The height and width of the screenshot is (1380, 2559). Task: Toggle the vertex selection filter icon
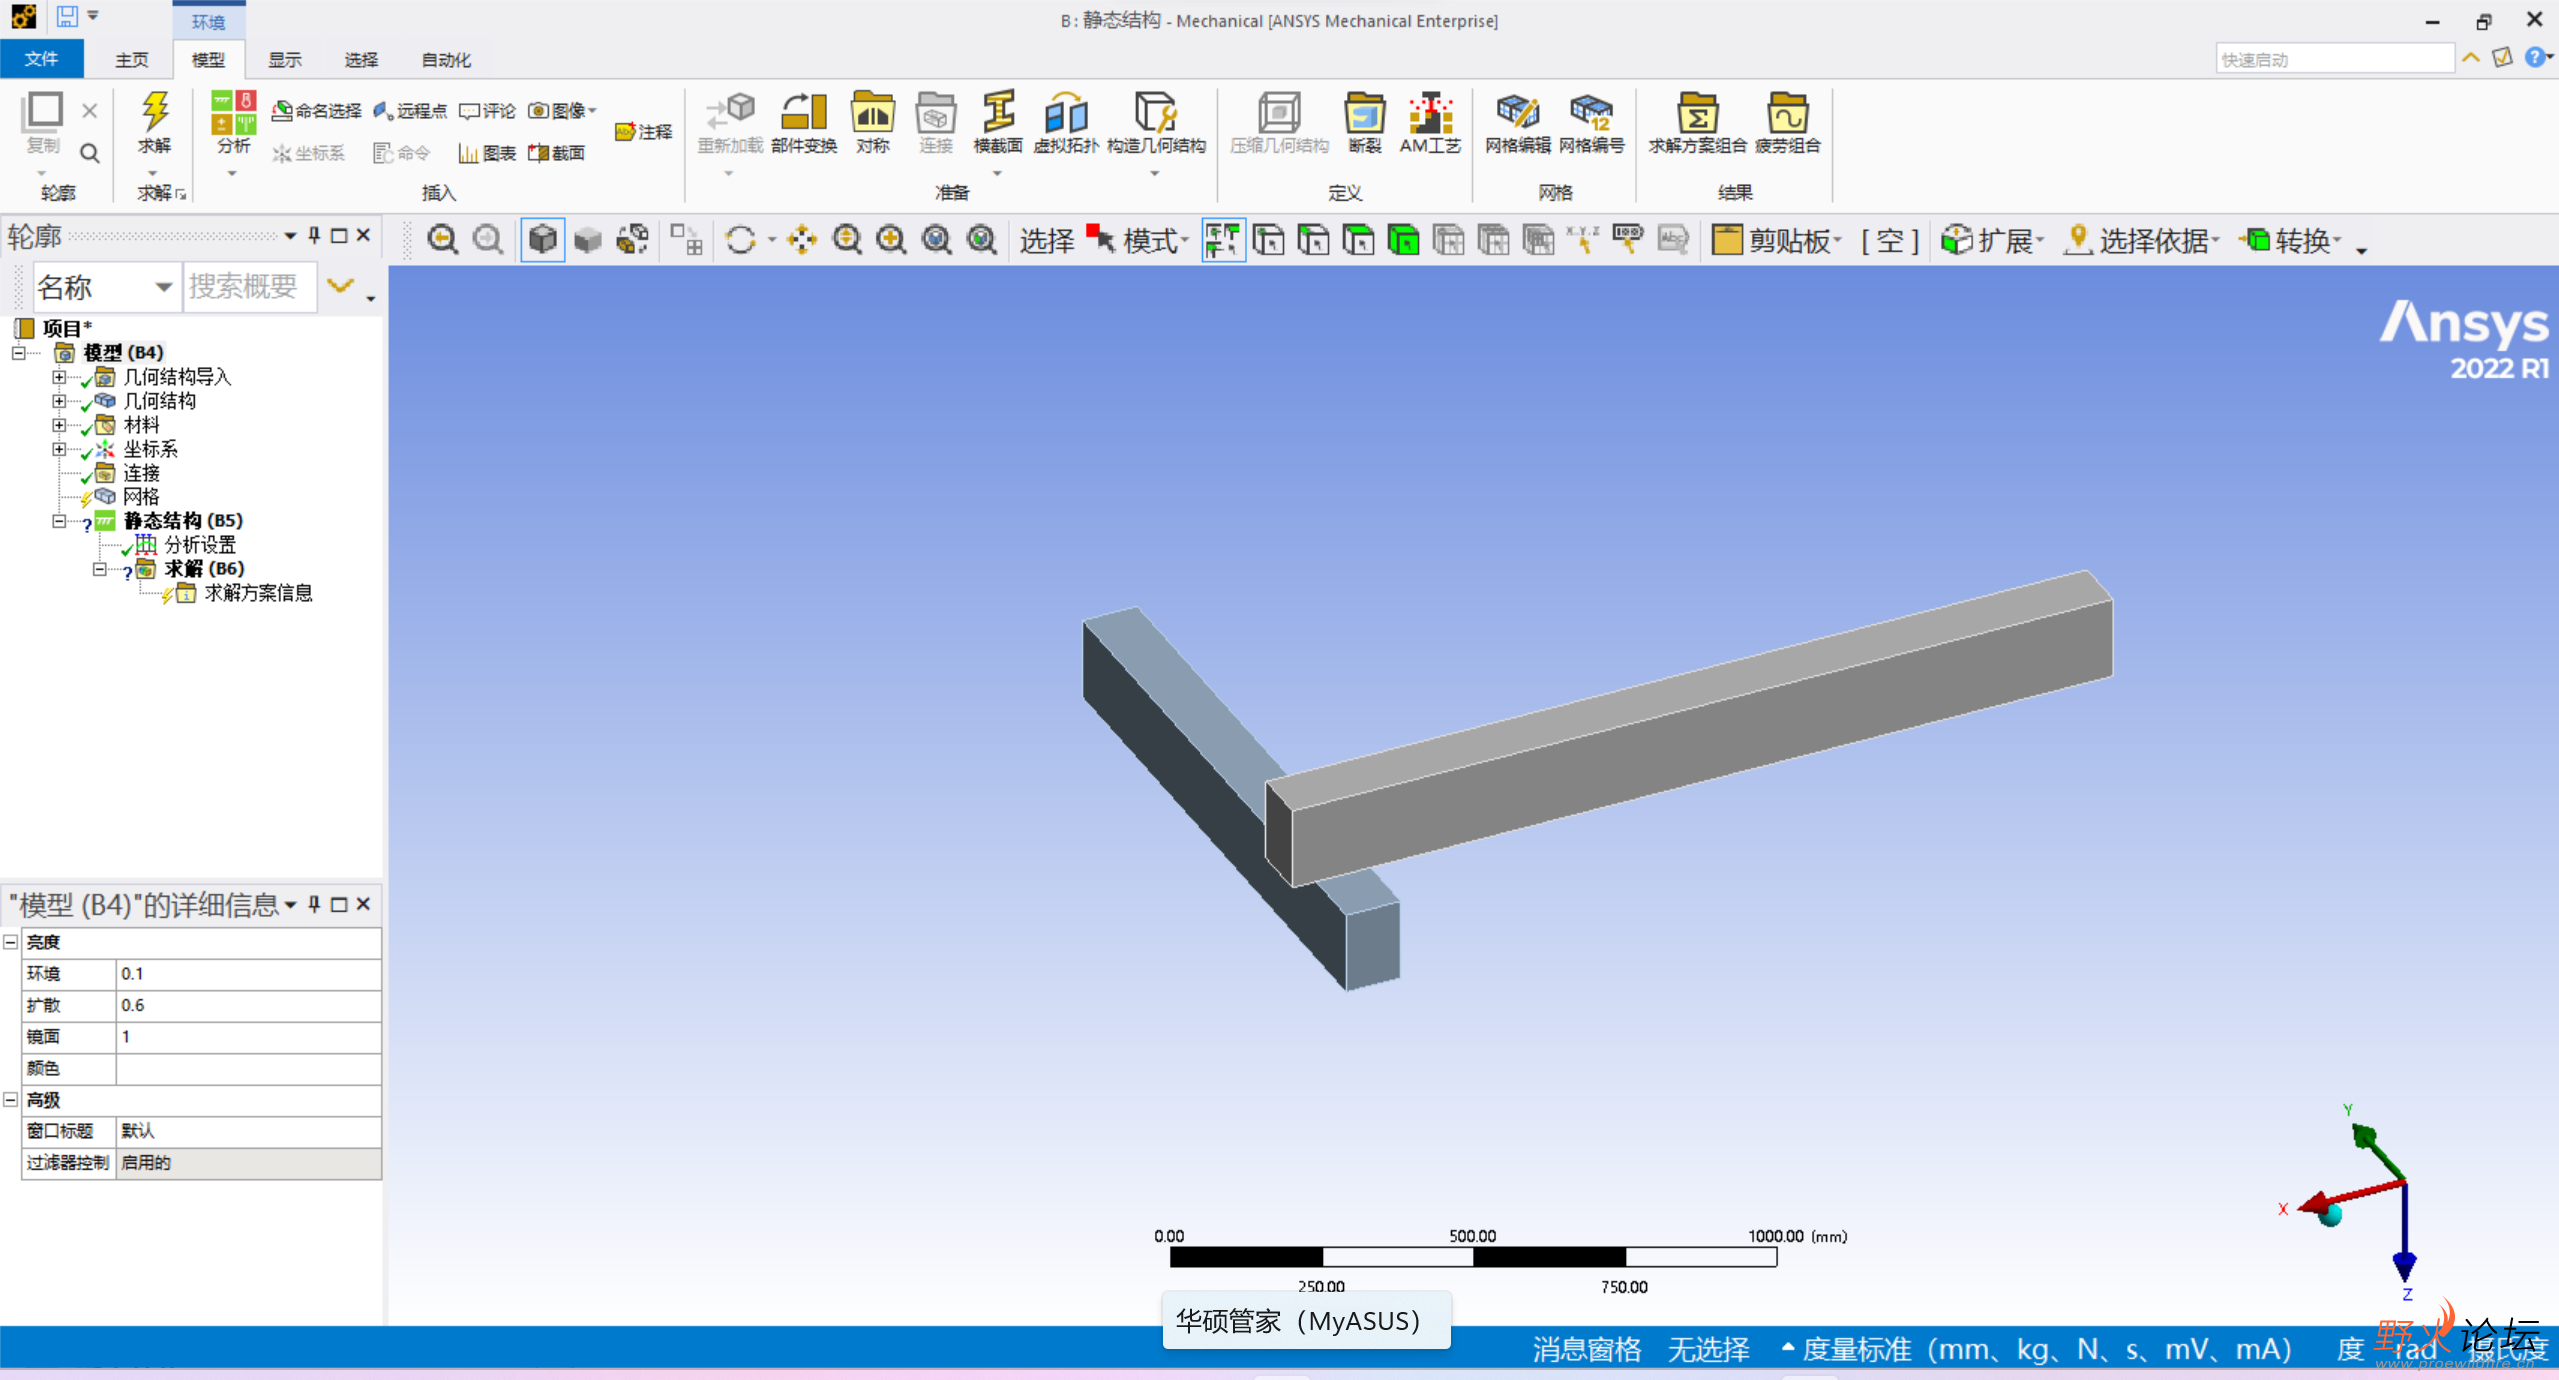(x=1269, y=240)
